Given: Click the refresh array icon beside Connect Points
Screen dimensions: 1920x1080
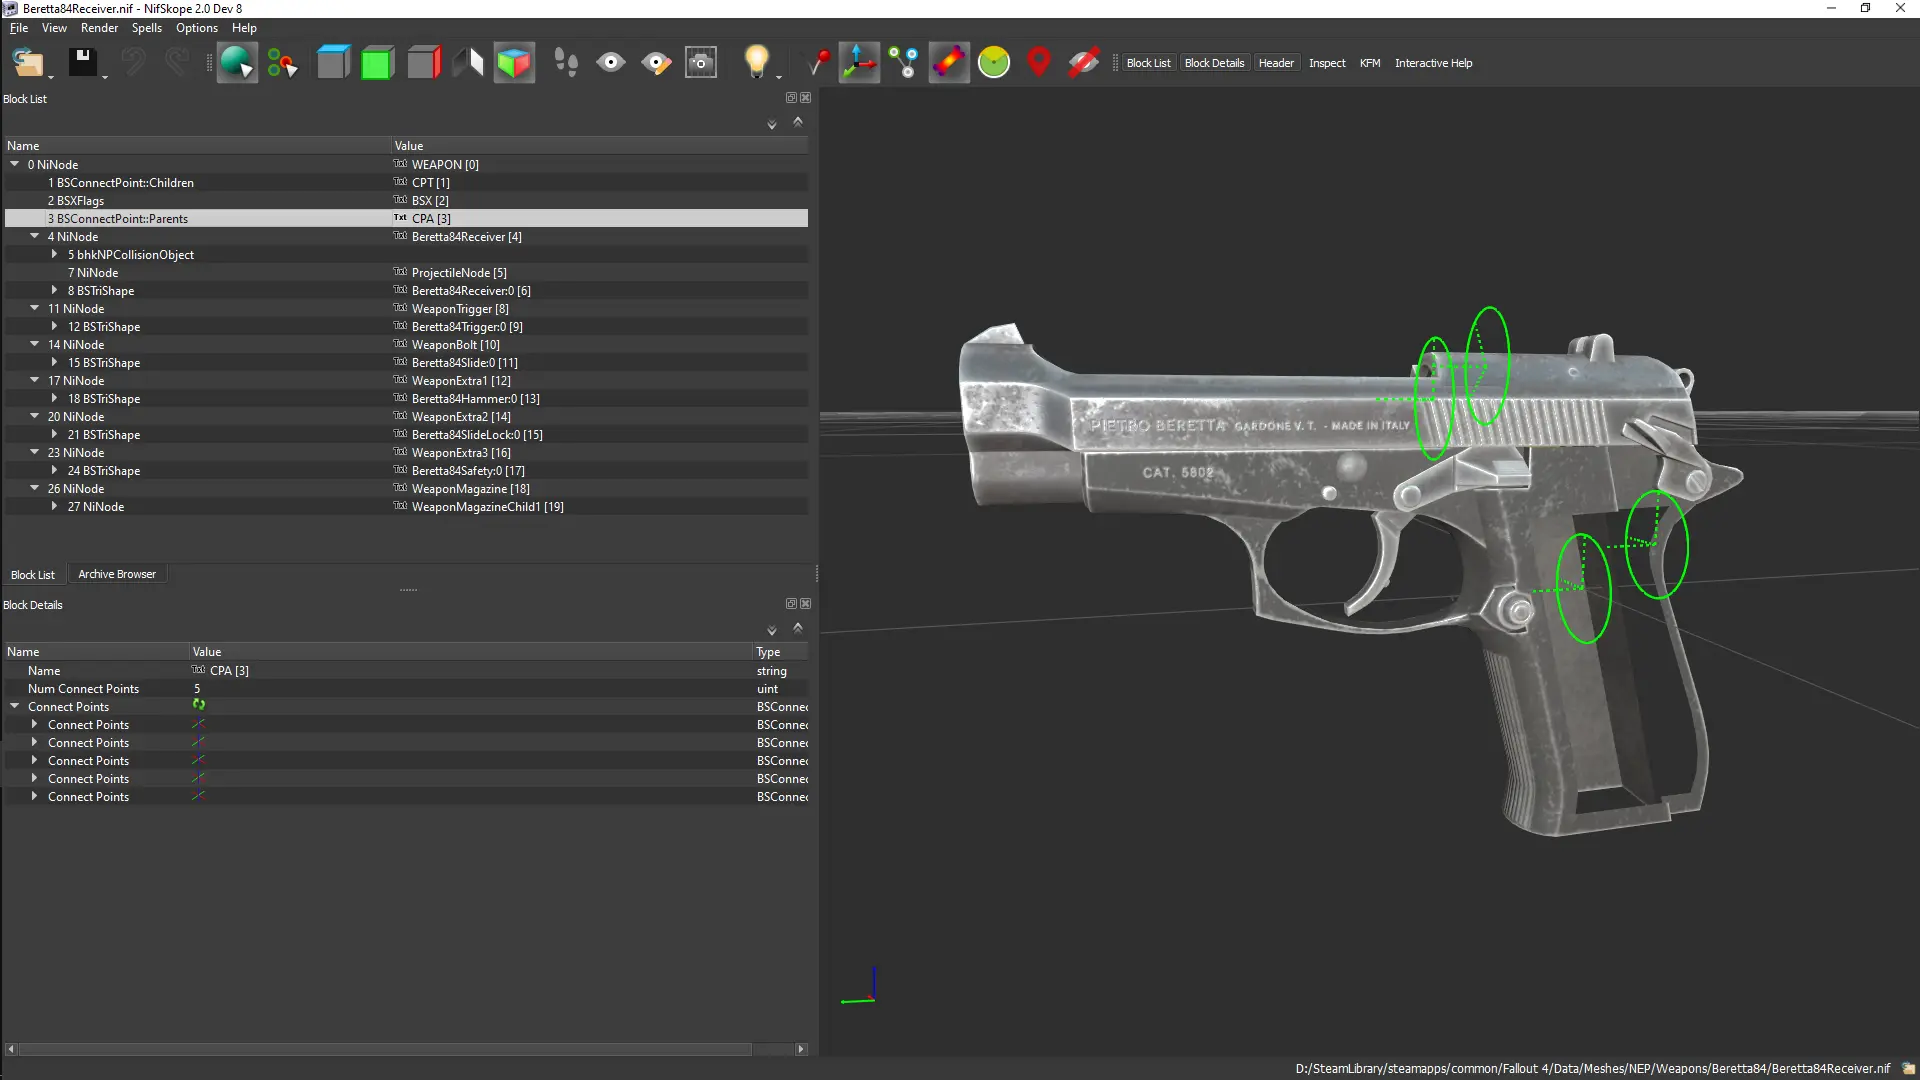Looking at the screenshot, I should pos(199,704).
